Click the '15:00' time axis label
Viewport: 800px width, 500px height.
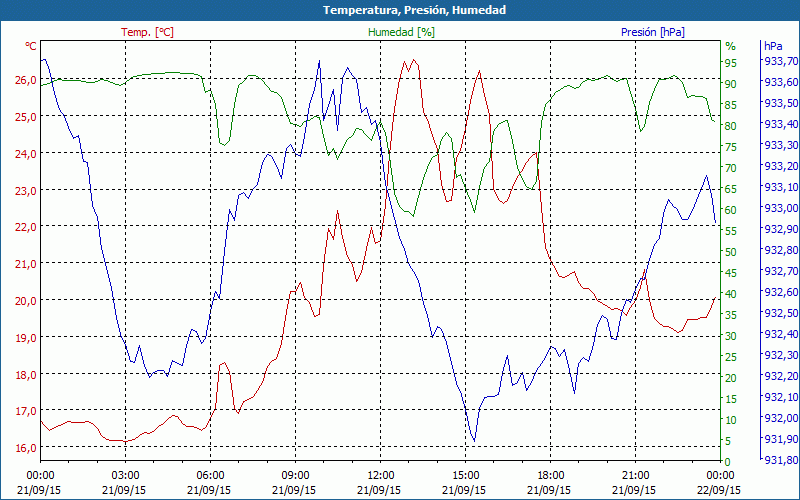pyautogui.click(x=464, y=476)
